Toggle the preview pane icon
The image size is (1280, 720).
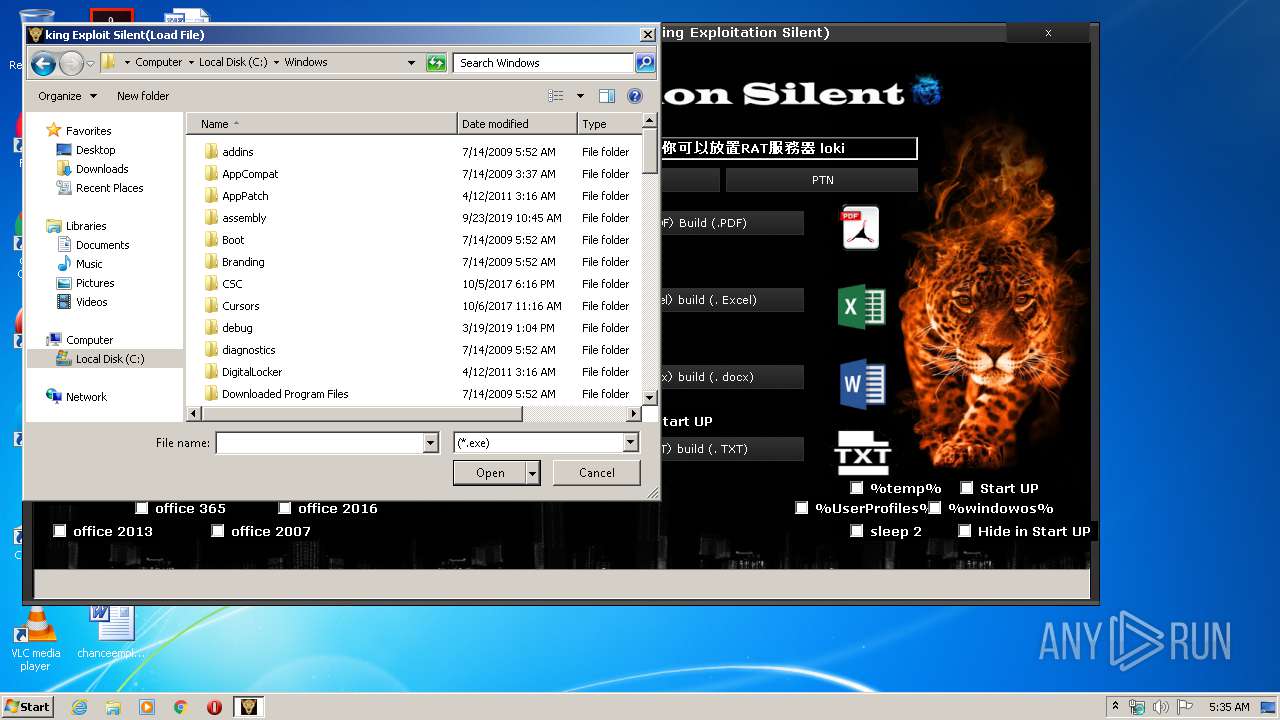point(606,96)
